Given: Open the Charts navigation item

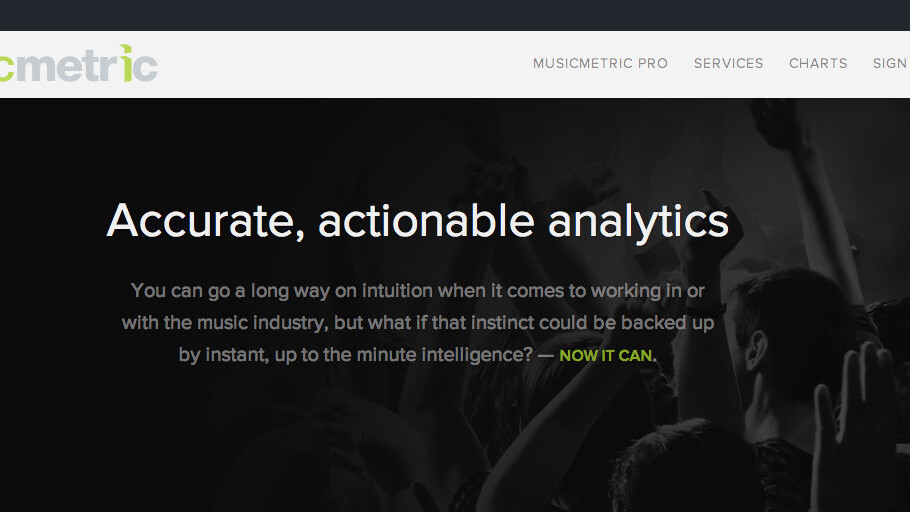Looking at the screenshot, I should (x=818, y=63).
